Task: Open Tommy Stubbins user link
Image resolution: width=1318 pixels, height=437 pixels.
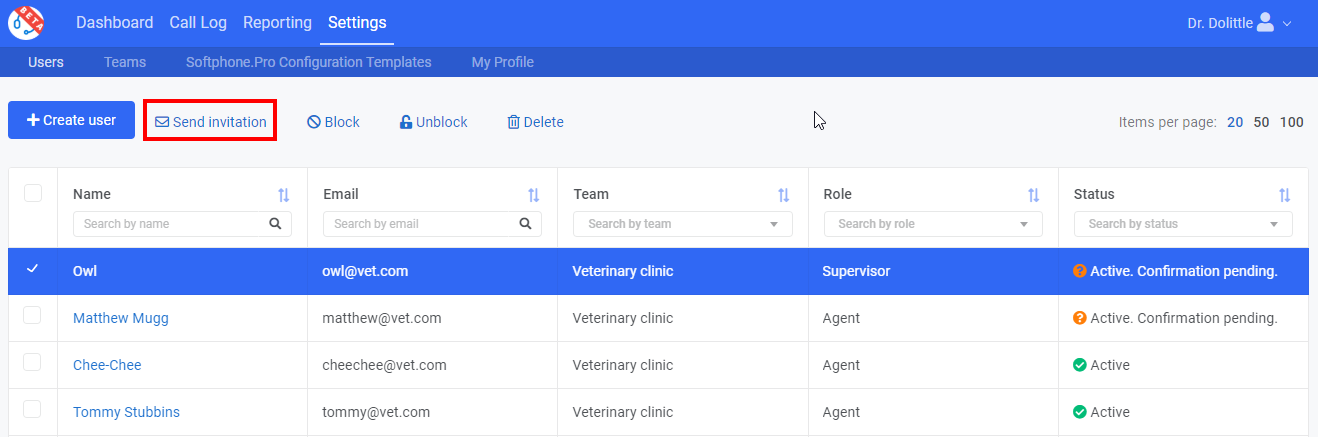Action: [x=126, y=412]
